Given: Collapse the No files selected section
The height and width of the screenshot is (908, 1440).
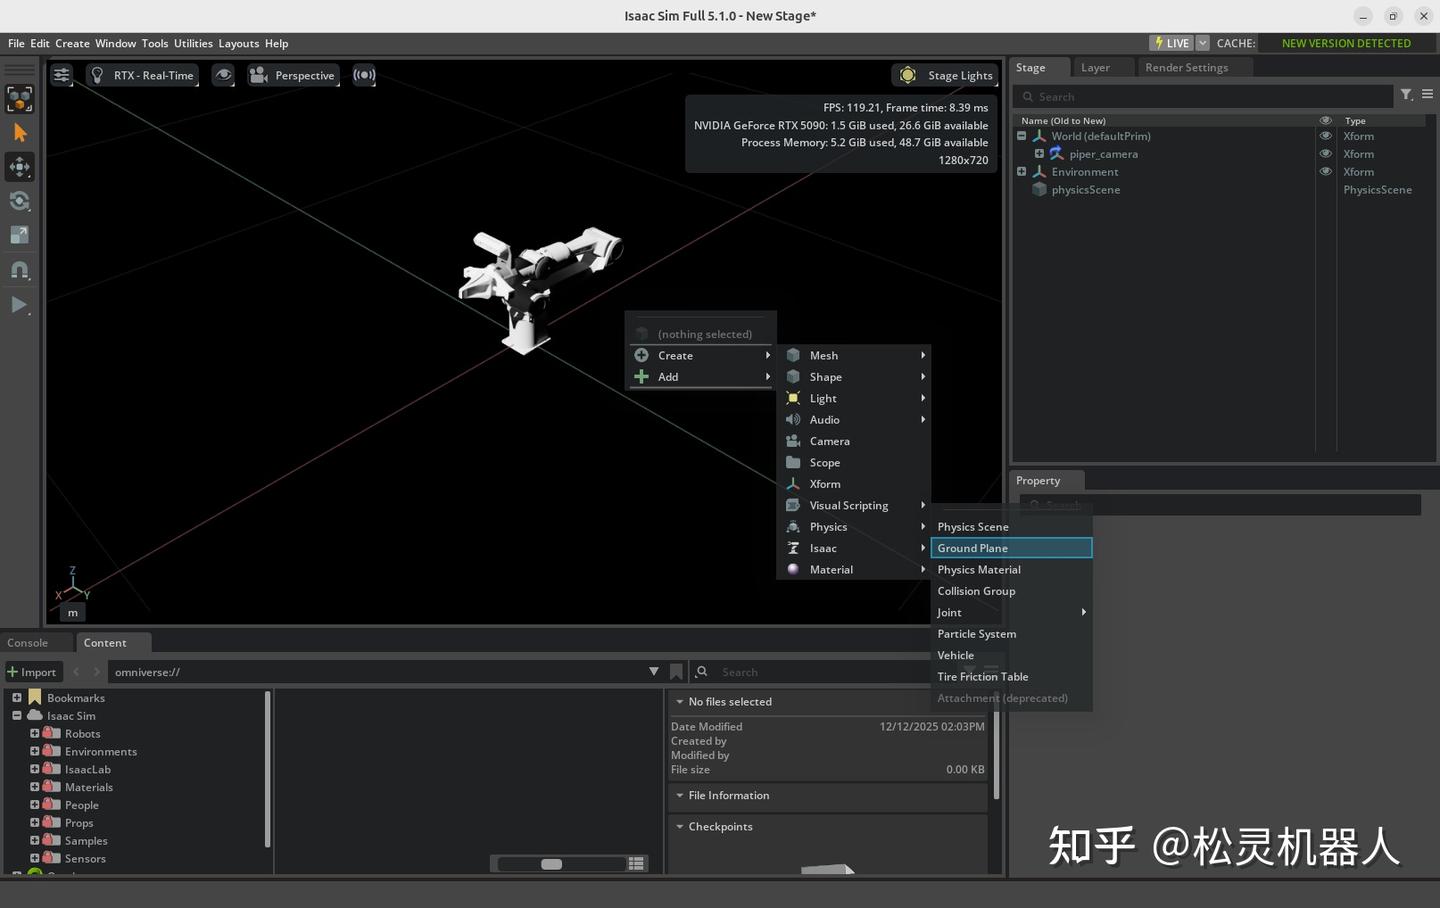Looking at the screenshot, I should pos(680,702).
